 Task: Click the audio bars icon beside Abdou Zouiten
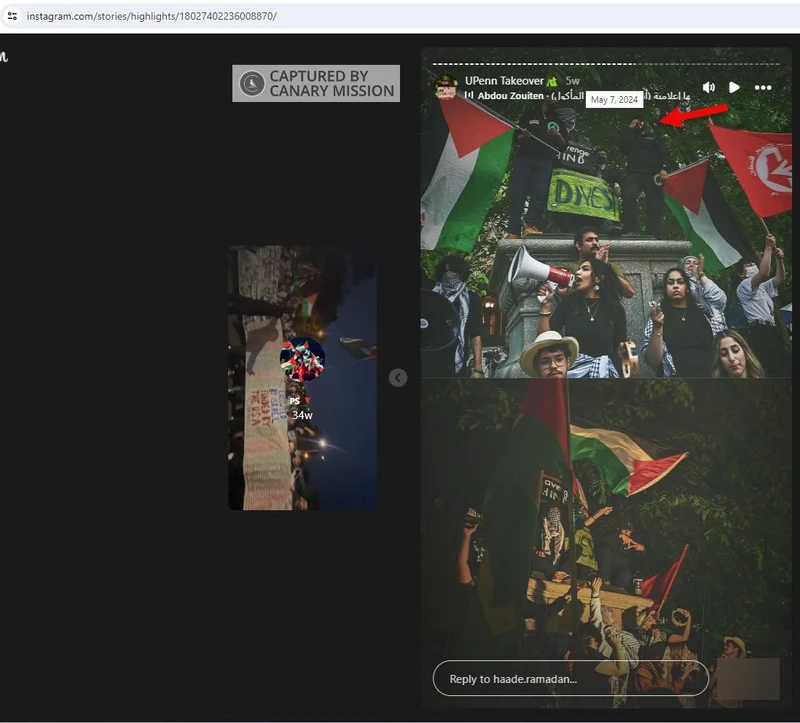click(x=468, y=96)
